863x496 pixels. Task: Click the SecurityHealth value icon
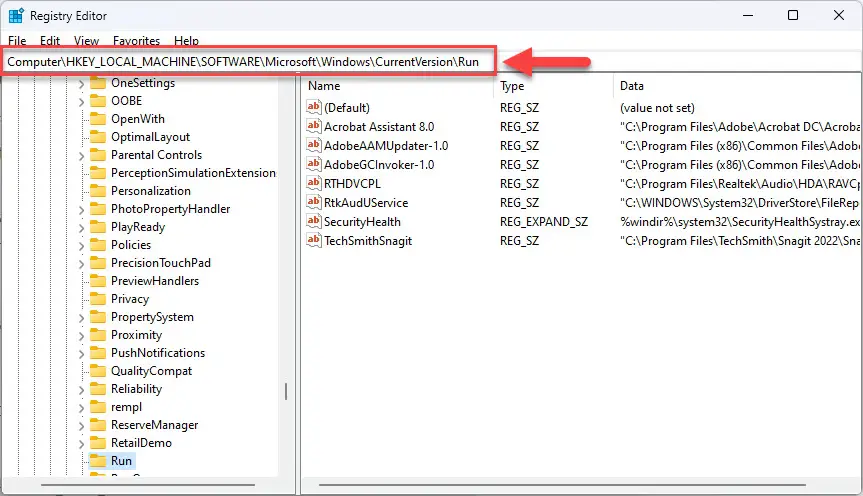click(314, 221)
